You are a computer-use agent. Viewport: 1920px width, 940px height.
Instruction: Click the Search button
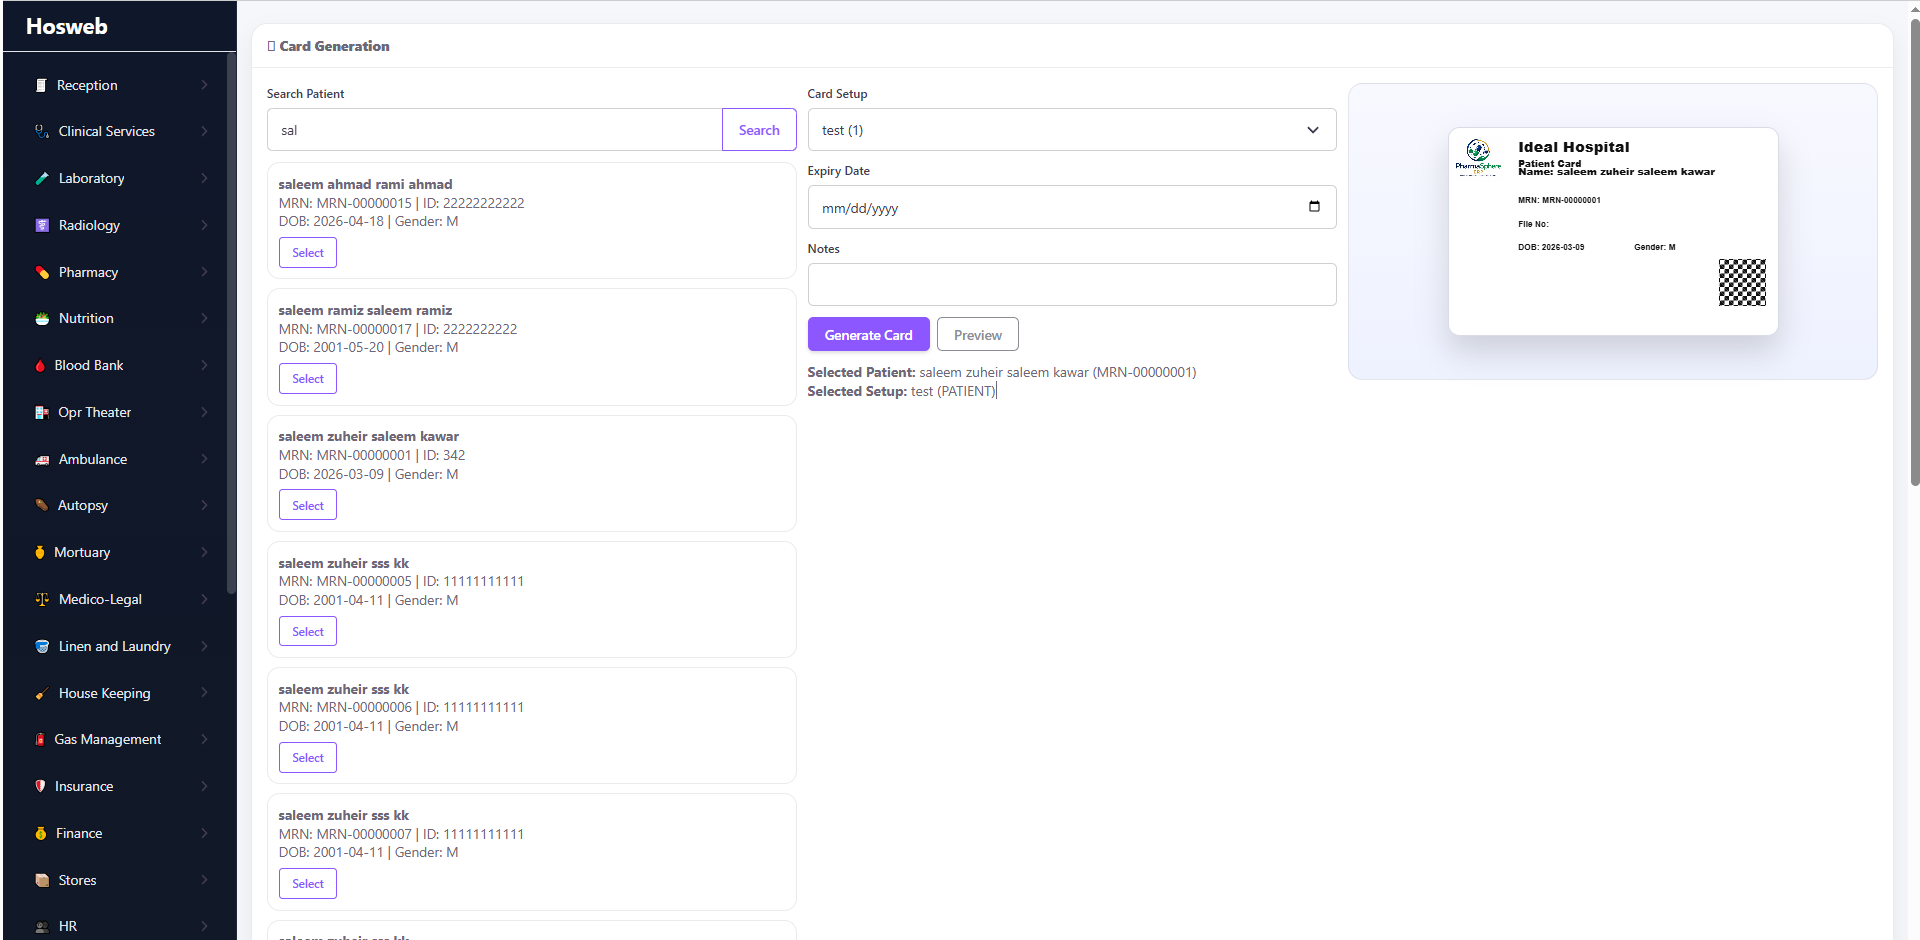coord(759,130)
